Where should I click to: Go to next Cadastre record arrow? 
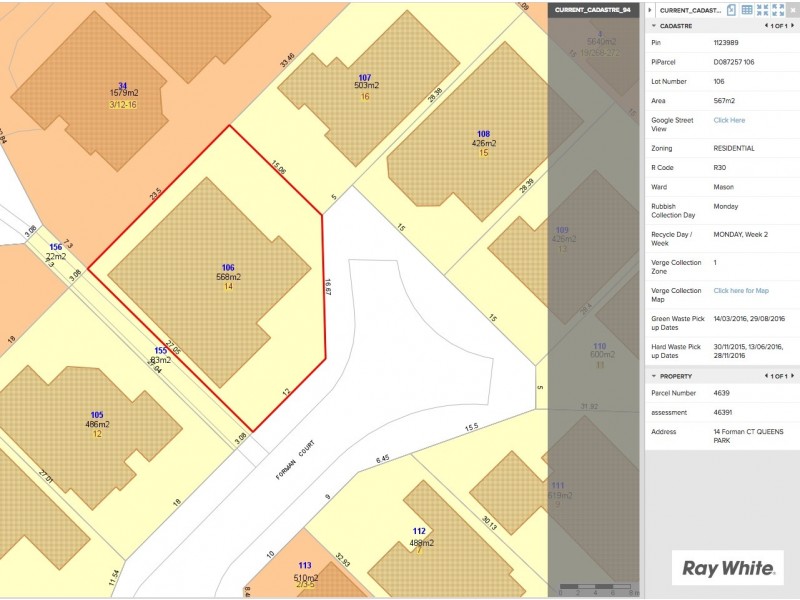[793, 26]
